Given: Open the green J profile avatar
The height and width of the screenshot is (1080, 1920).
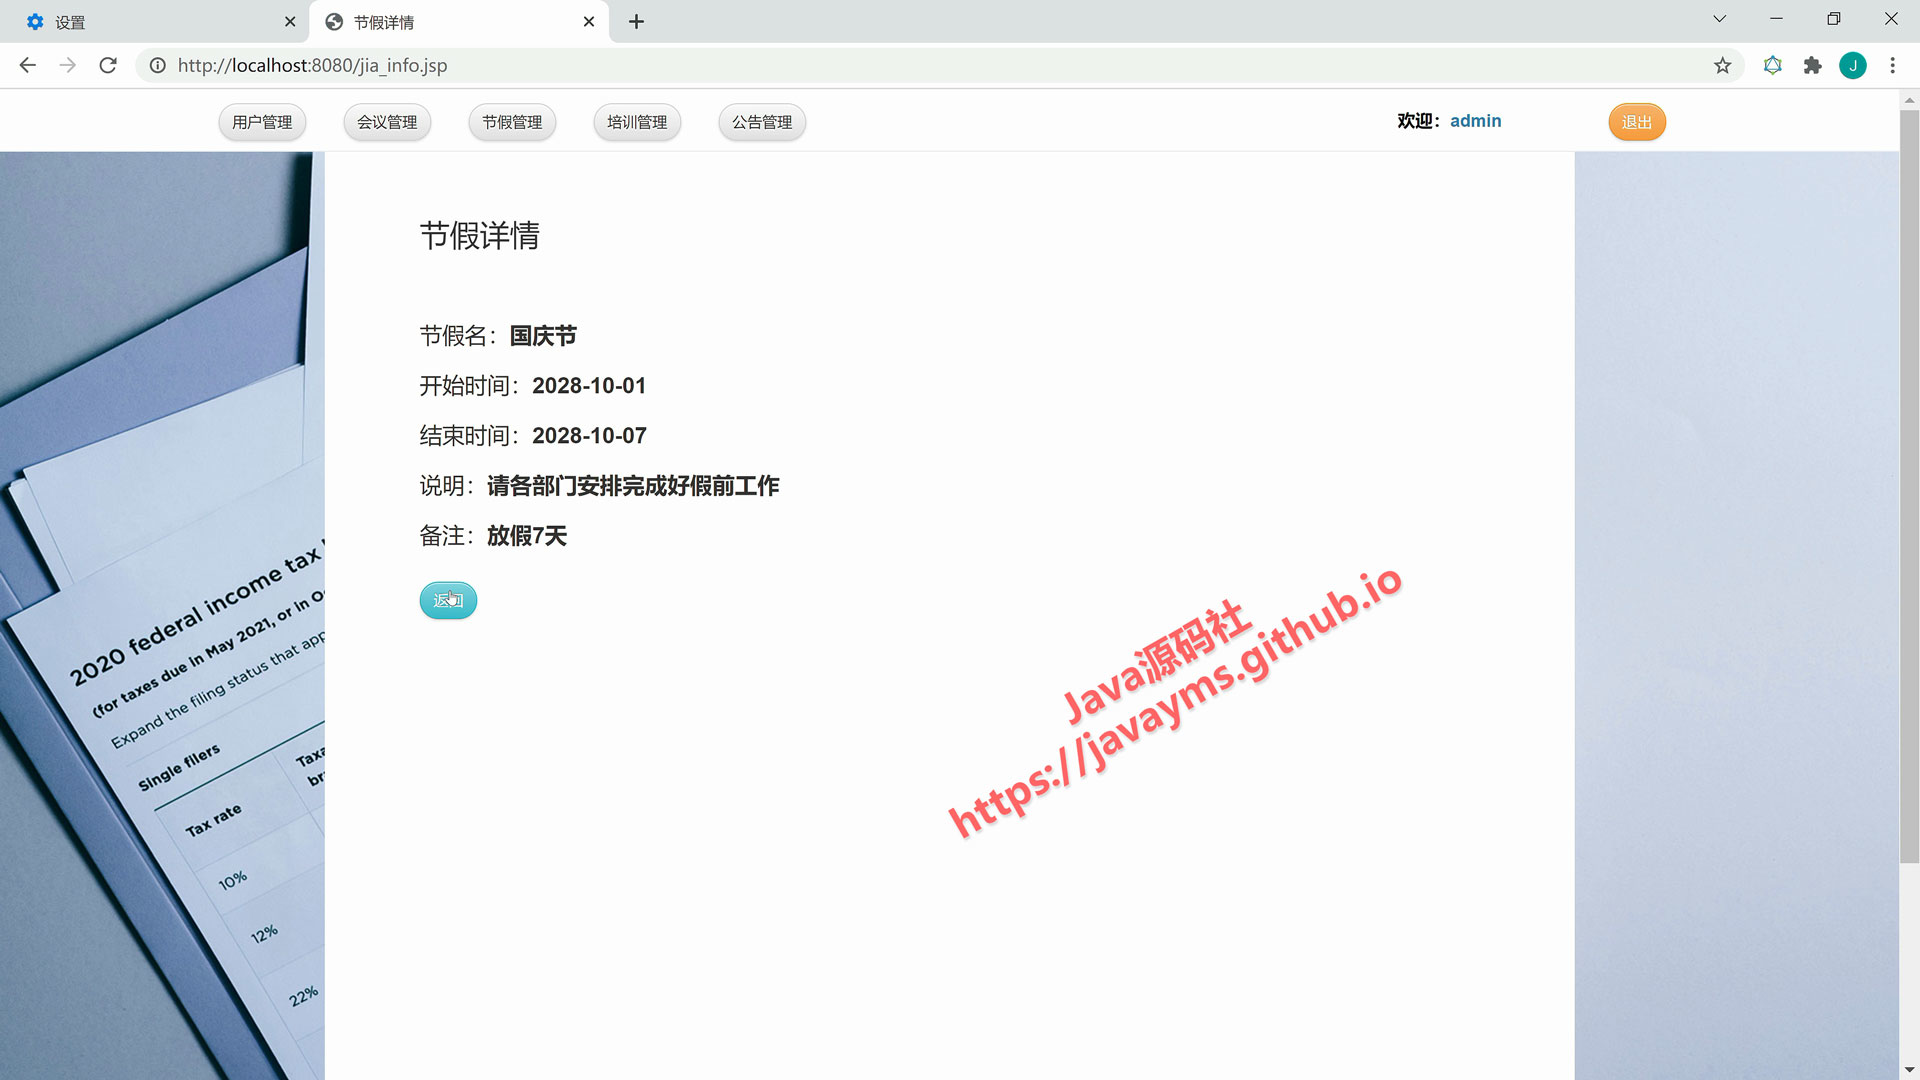Looking at the screenshot, I should click(x=1852, y=65).
